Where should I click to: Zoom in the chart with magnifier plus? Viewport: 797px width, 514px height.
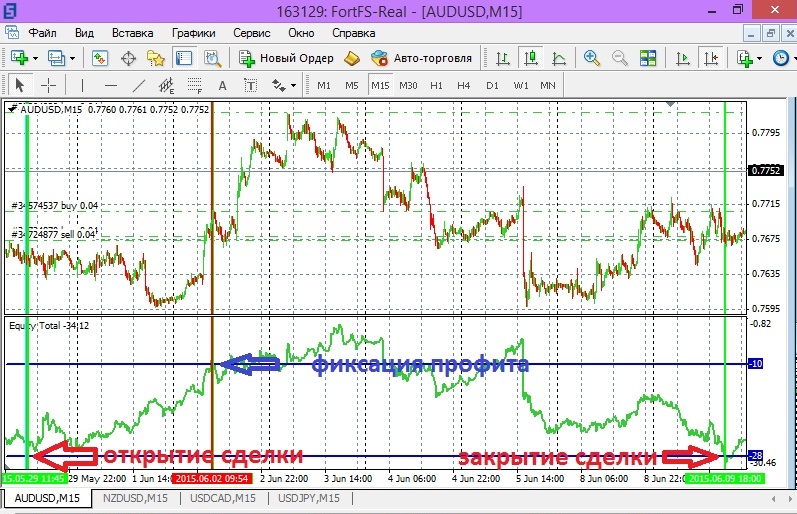592,58
